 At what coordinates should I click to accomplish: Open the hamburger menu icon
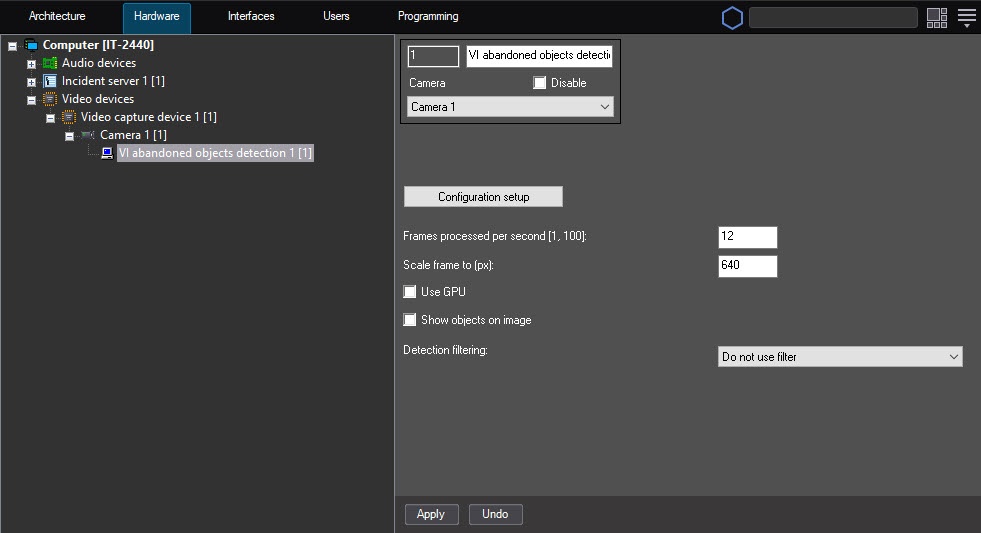click(x=966, y=17)
